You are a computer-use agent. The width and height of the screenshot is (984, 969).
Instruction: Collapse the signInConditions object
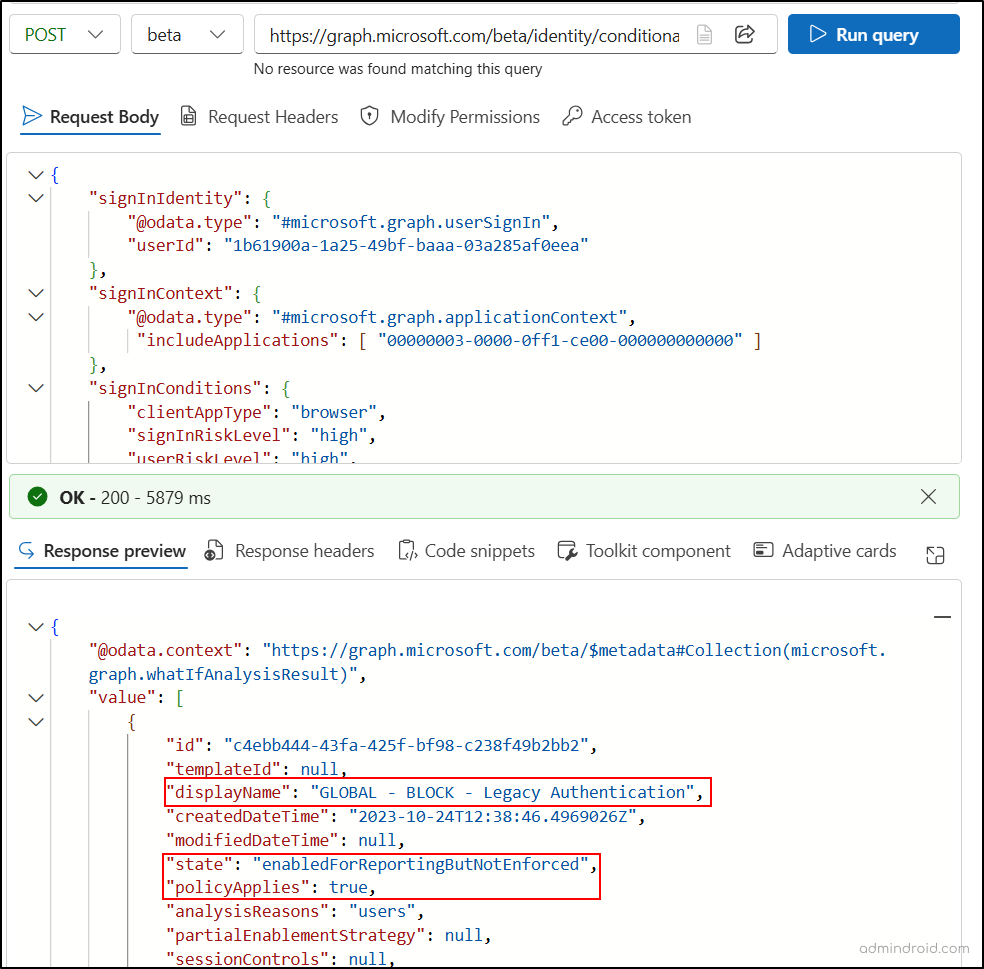36,388
